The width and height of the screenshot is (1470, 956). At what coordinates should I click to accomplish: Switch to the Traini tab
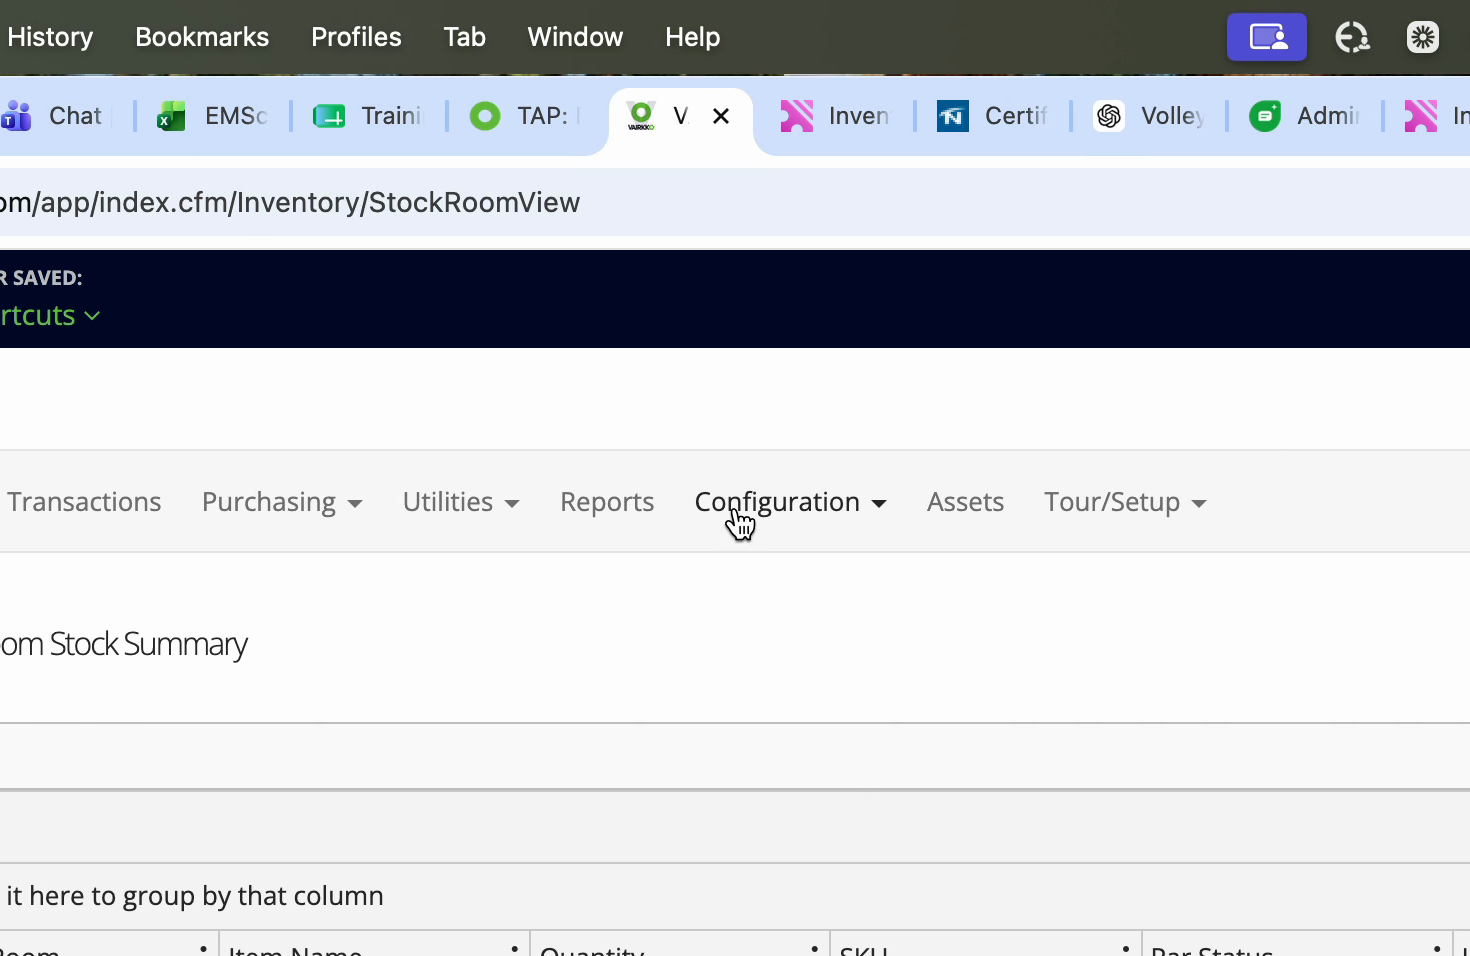point(368,116)
